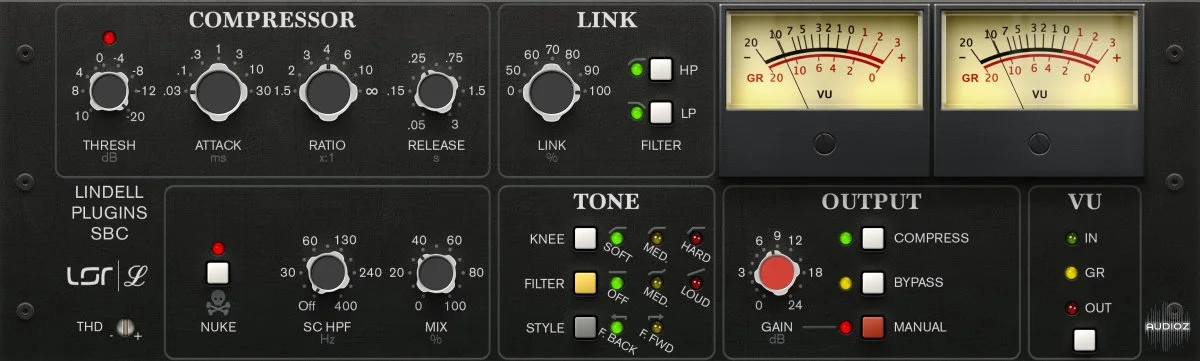
Task: Click the HARD knee LED indicator
Action: click(696, 238)
